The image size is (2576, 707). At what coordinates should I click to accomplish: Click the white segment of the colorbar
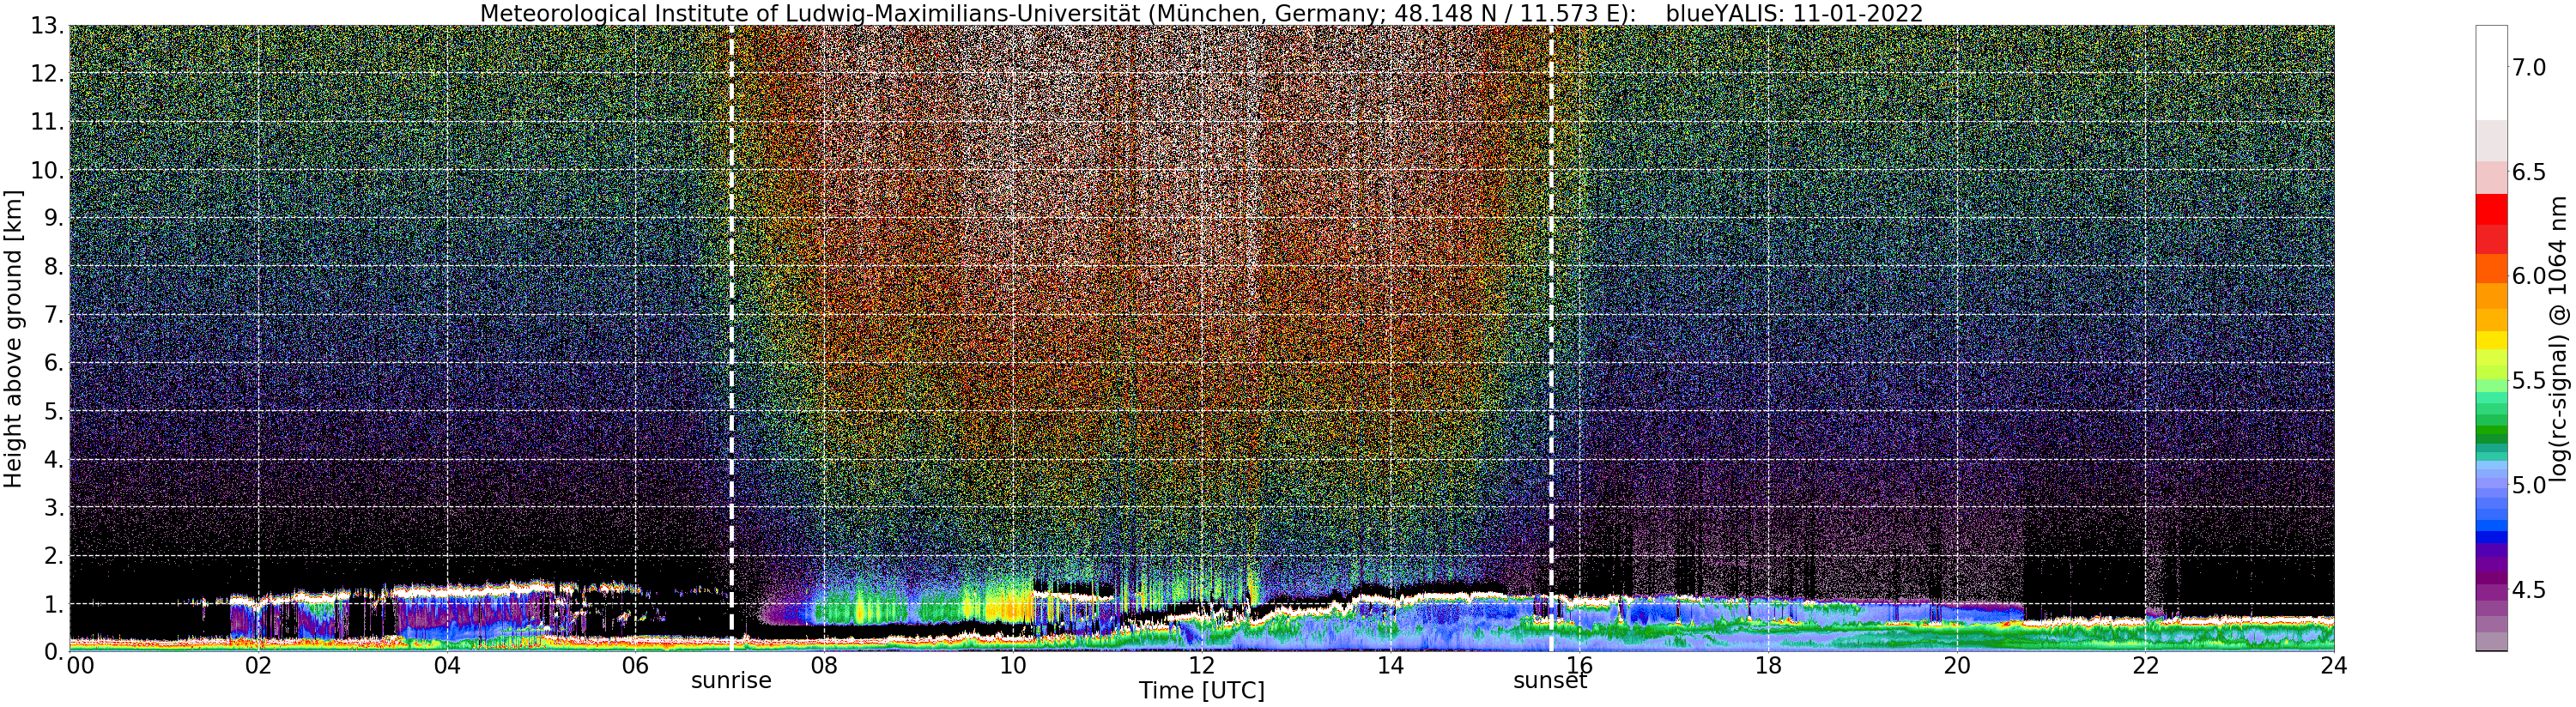2491,73
